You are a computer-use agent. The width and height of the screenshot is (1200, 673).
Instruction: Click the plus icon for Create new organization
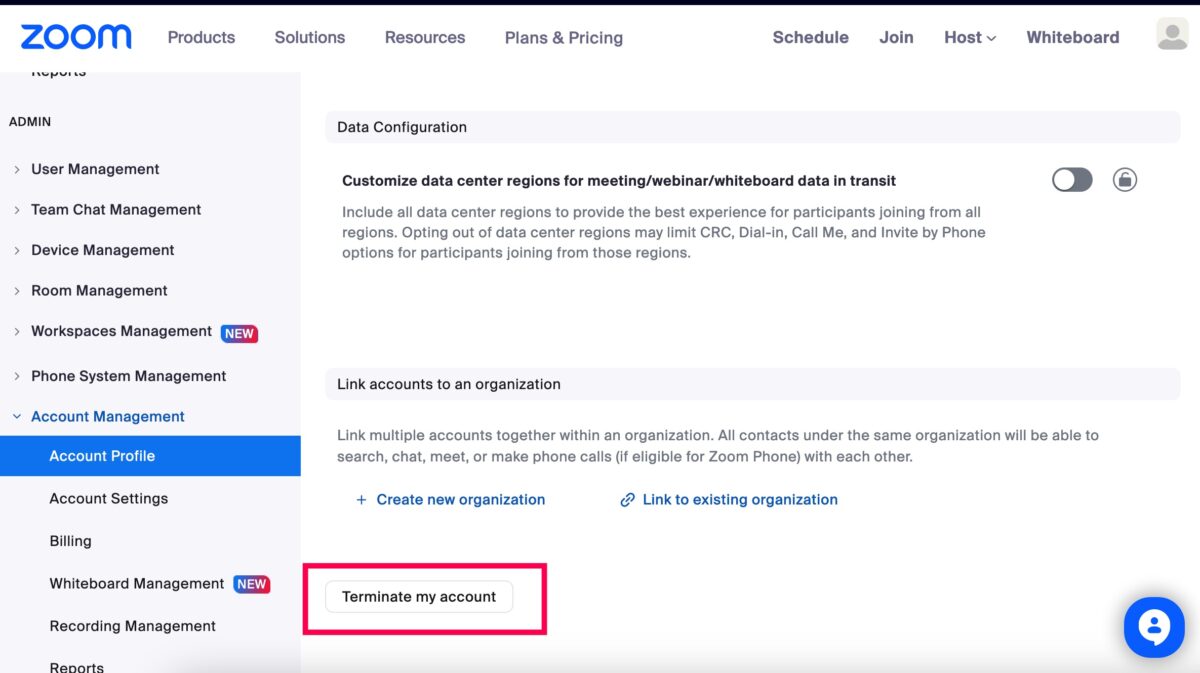(x=361, y=500)
